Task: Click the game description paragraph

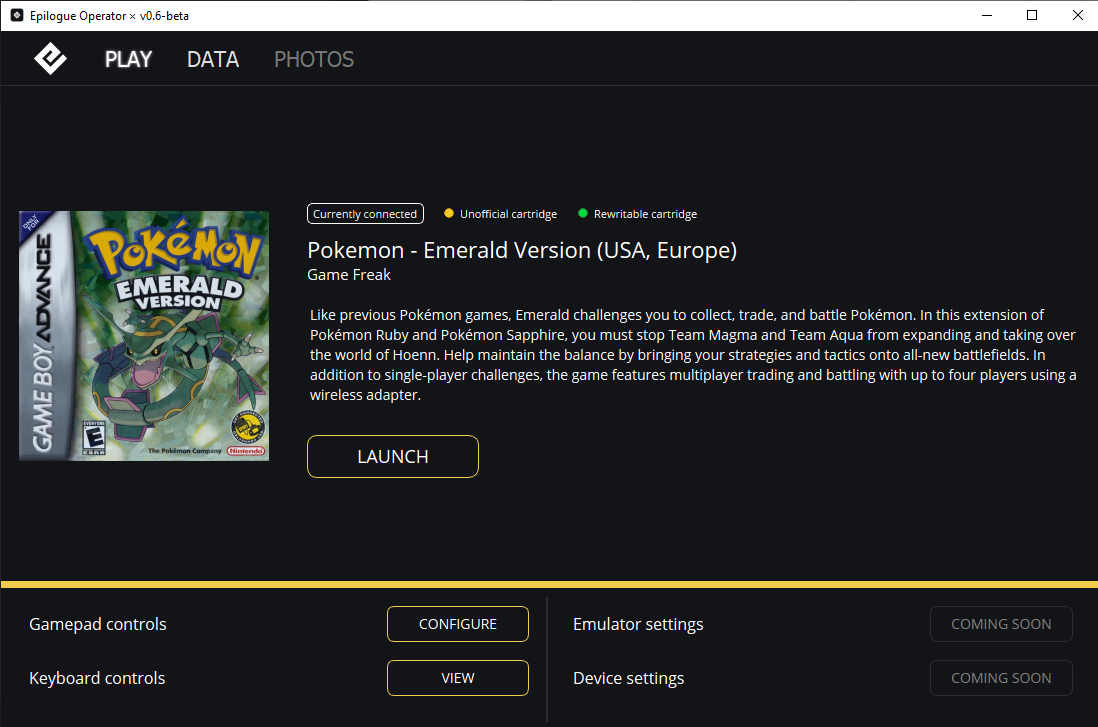Action: pyautogui.click(x=693, y=355)
